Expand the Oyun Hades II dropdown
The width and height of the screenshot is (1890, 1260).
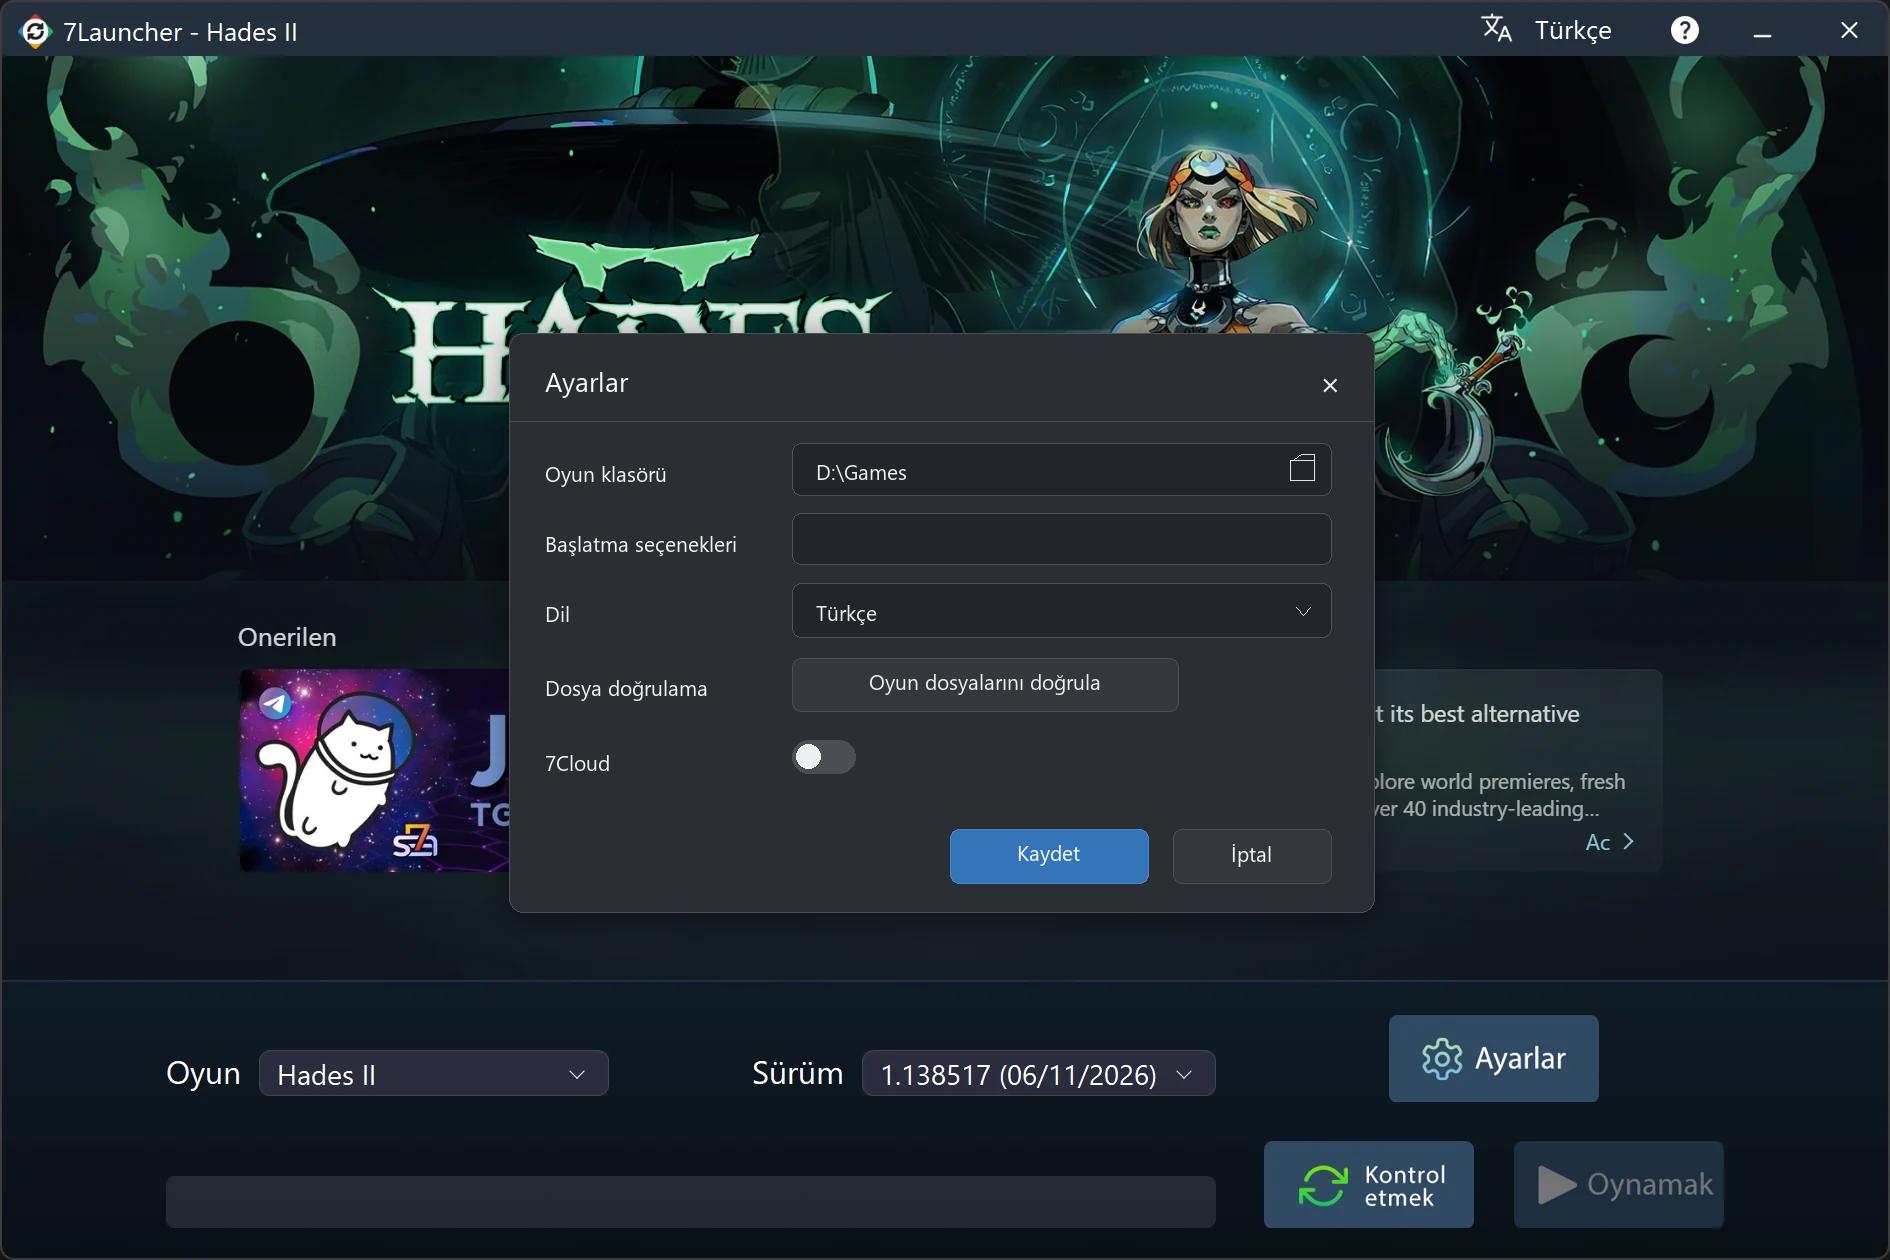434,1074
